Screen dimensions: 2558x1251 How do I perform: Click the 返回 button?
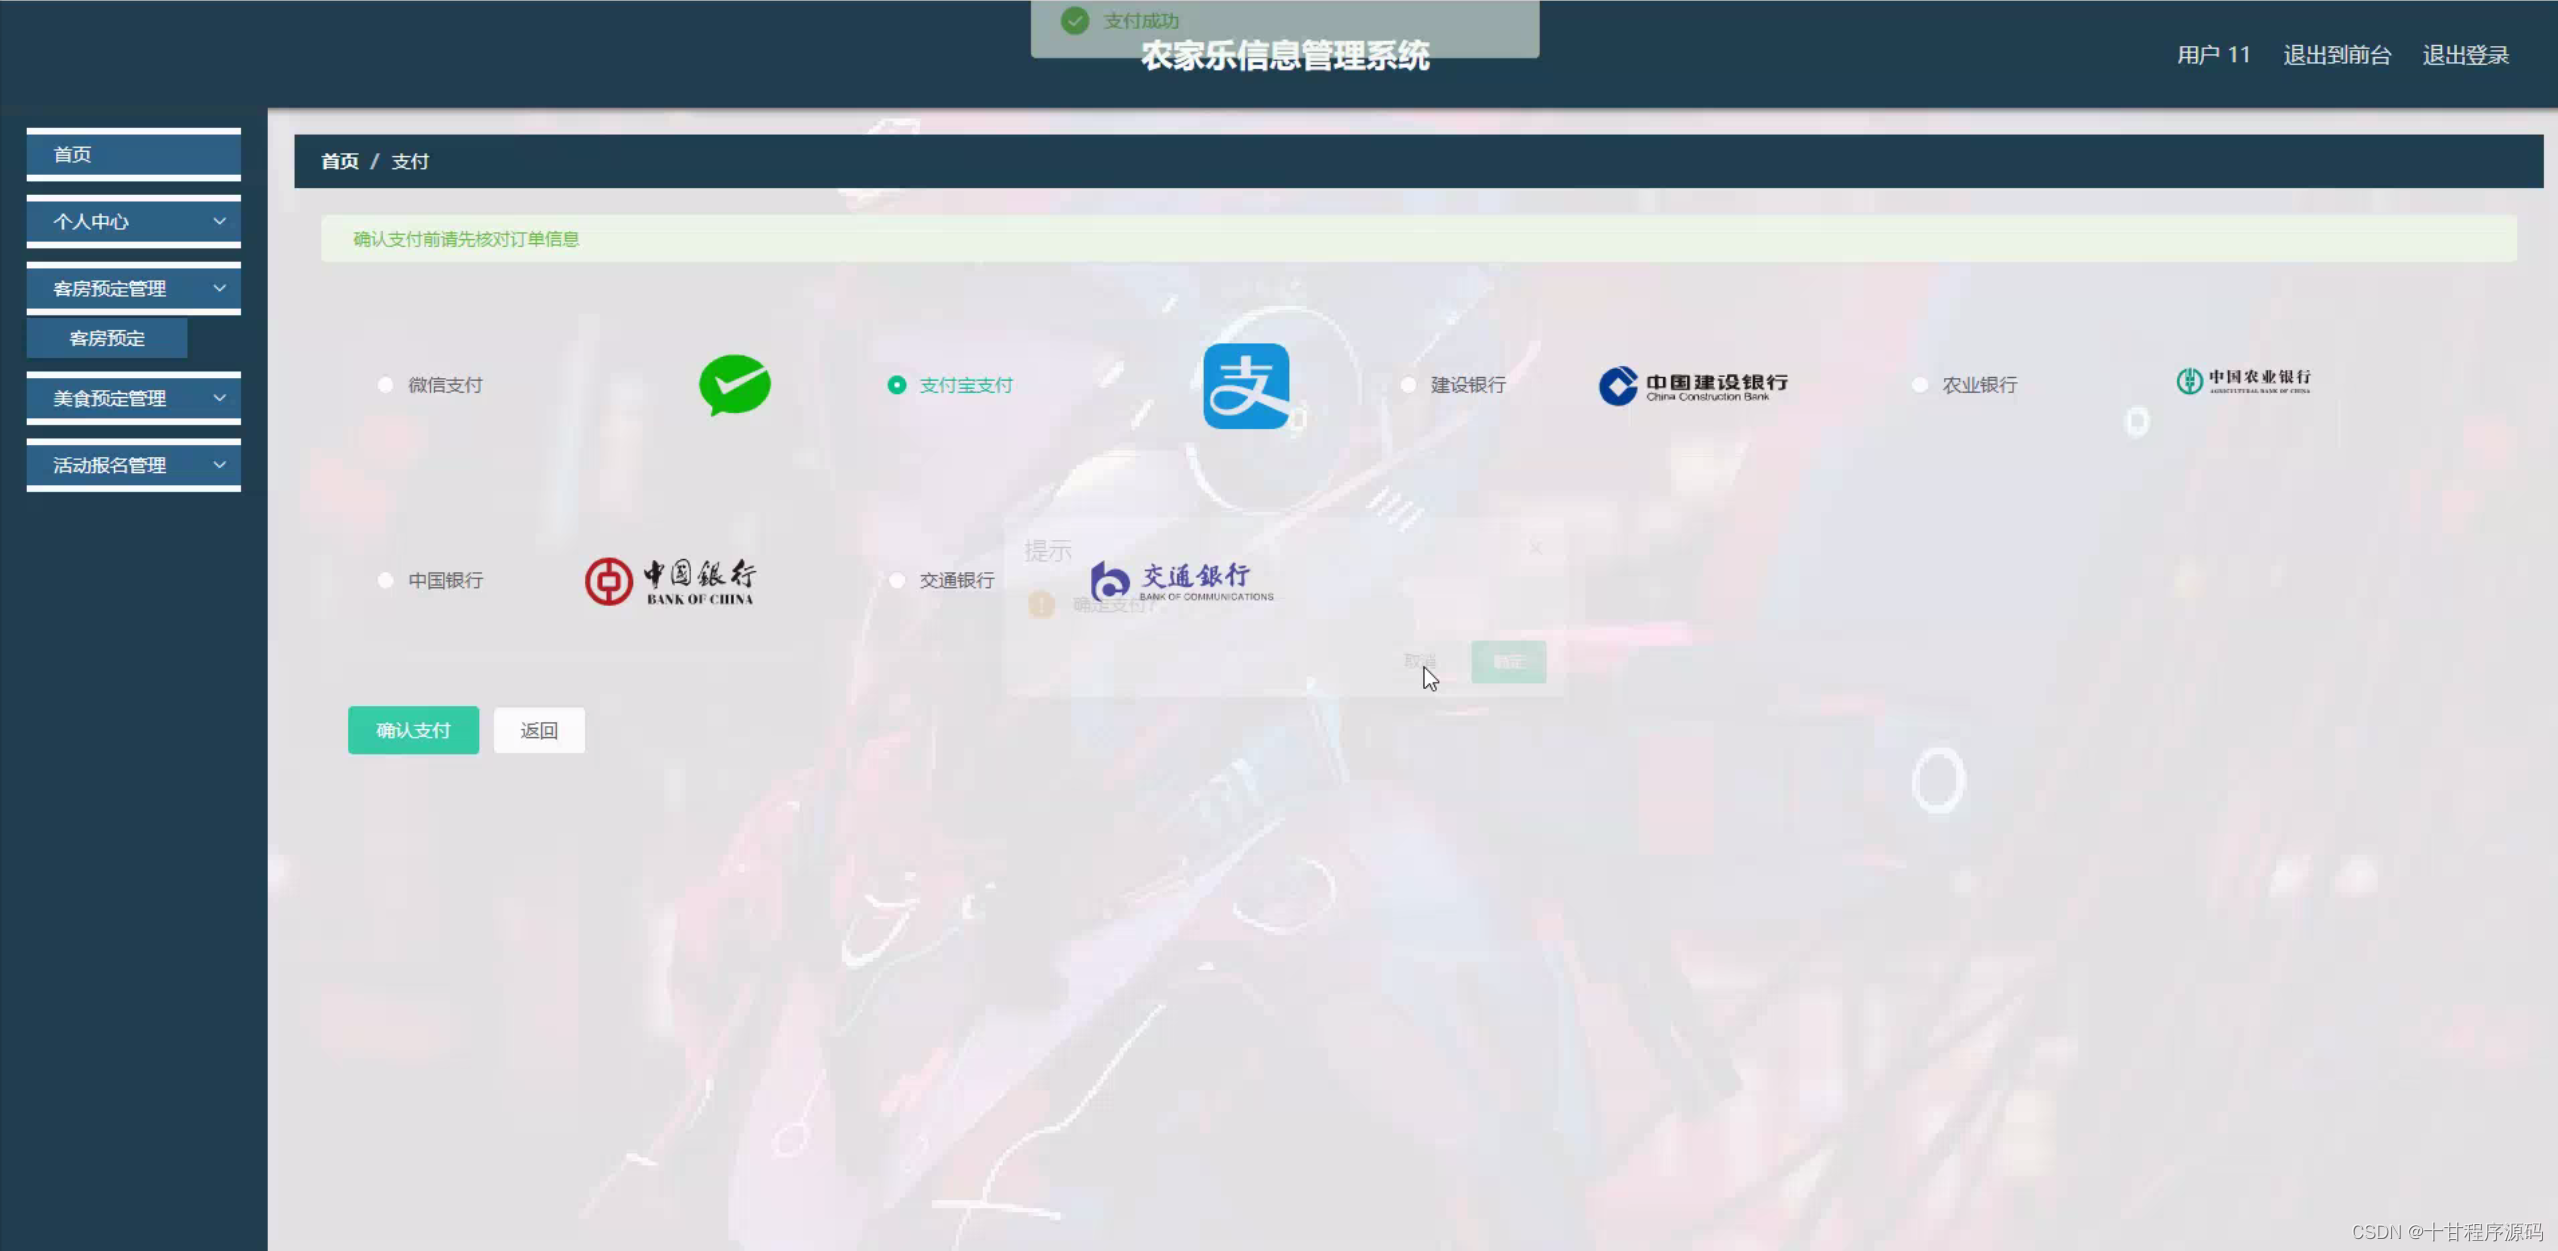(x=539, y=730)
